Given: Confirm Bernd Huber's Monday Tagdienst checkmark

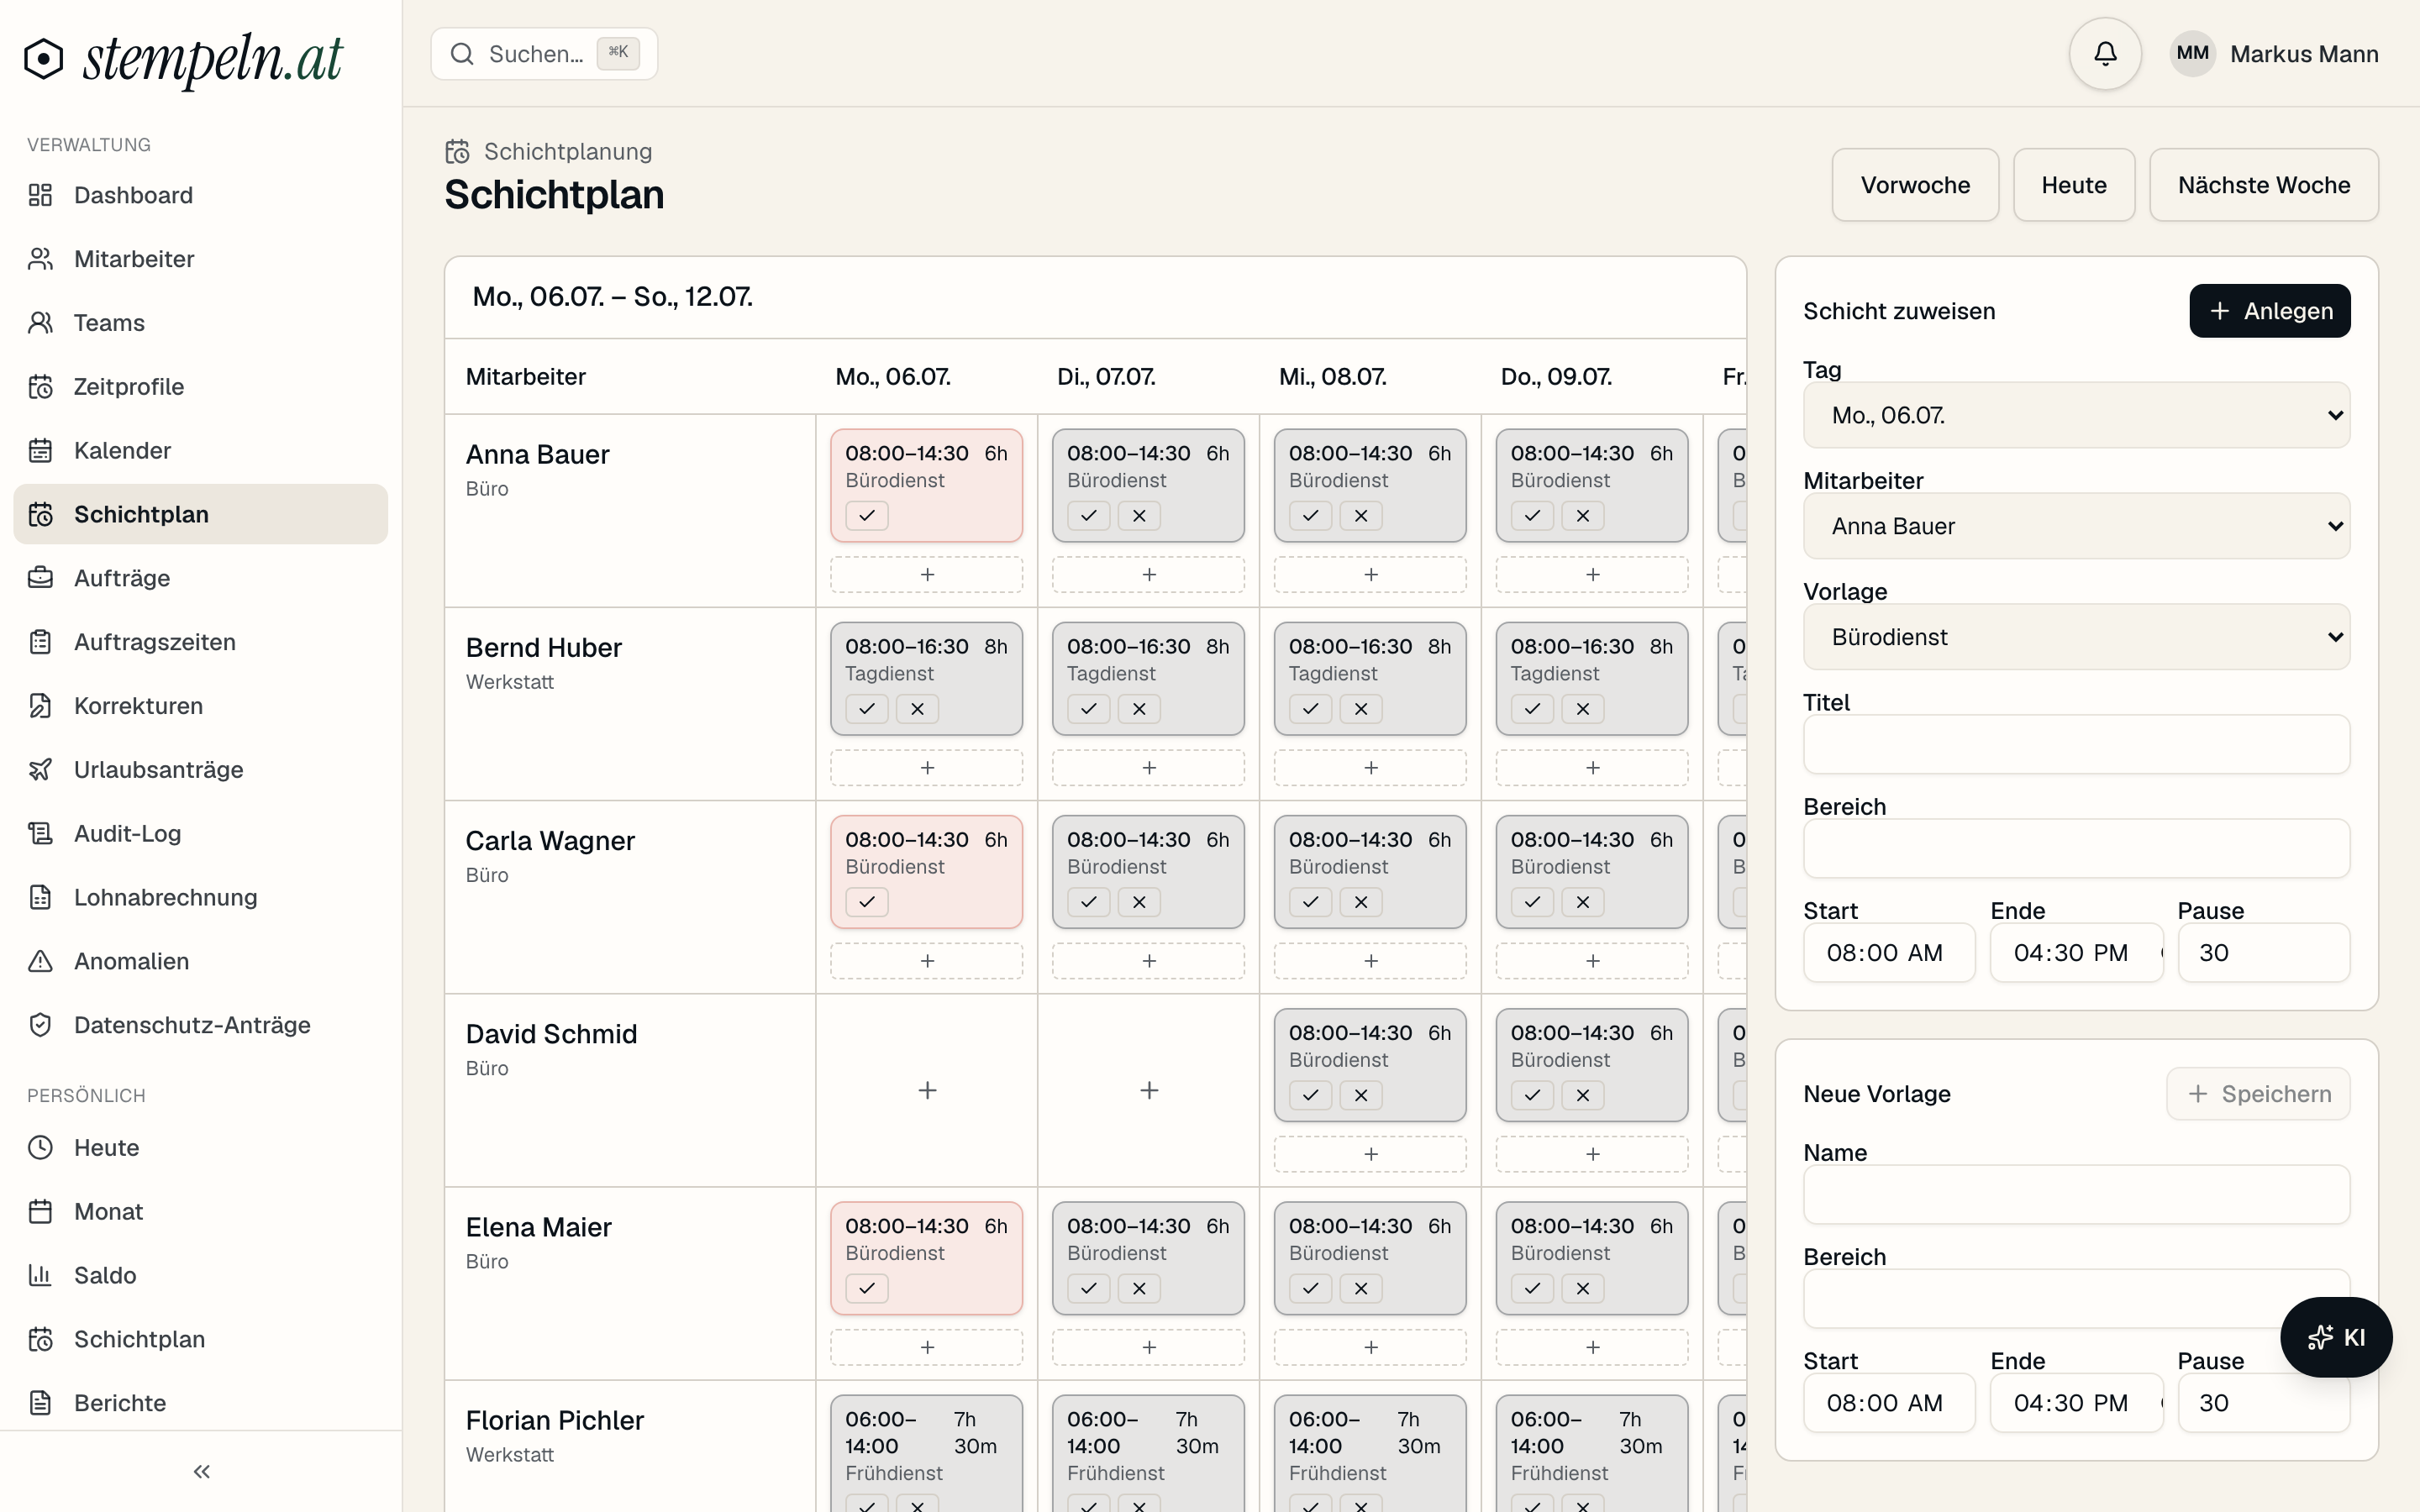Looking at the screenshot, I should [x=867, y=709].
